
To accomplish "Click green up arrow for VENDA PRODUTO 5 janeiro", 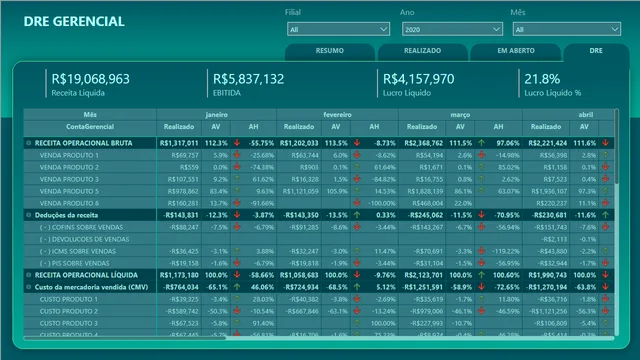I will (x=237, y=191).
